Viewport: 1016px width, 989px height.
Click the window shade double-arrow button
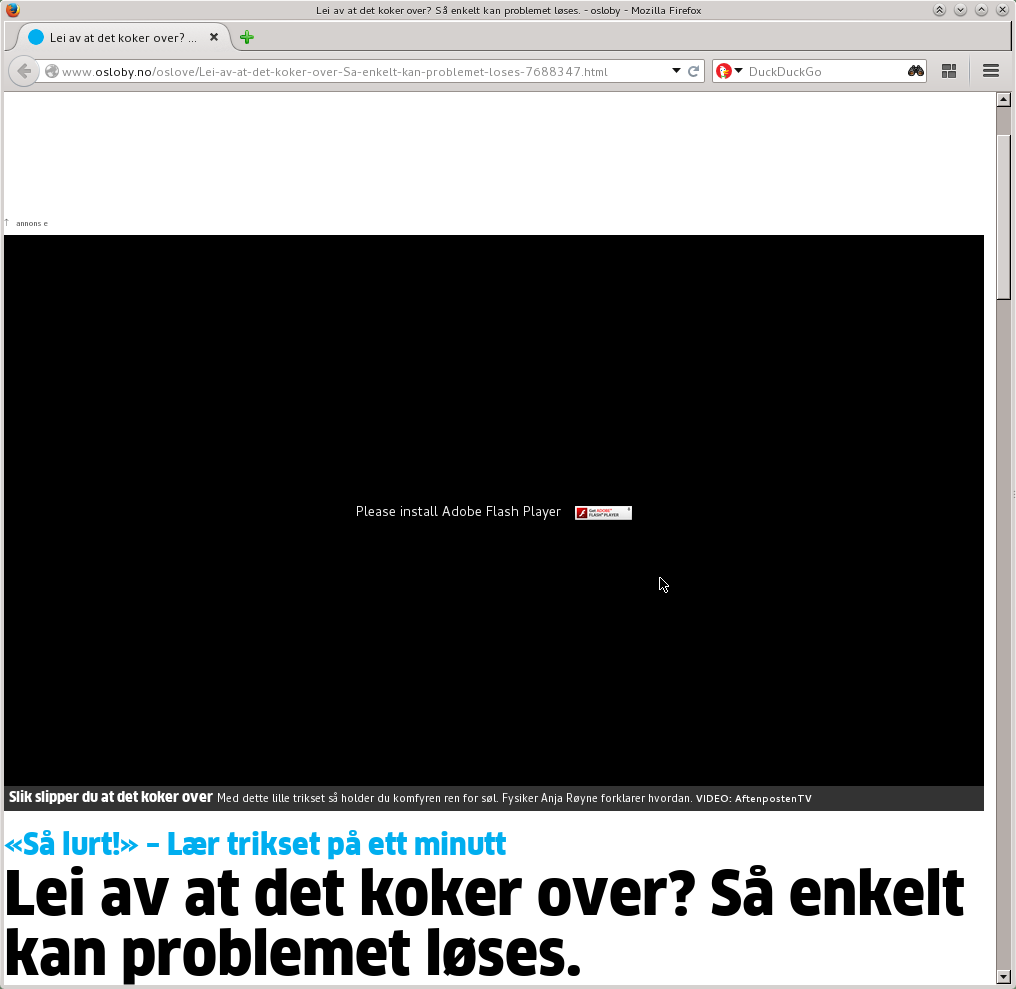(x=940, y=10)
